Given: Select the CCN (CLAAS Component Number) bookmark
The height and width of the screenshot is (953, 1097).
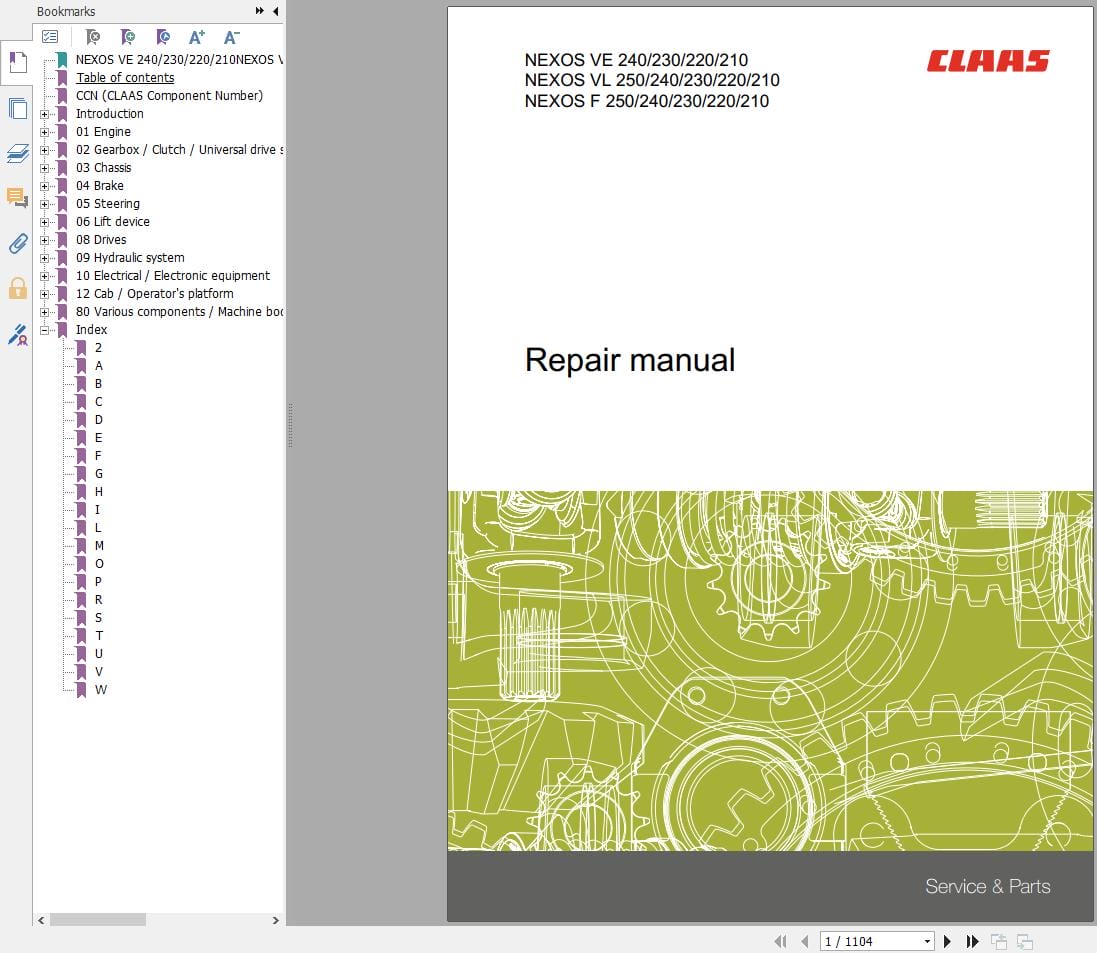Looking at the screenshot, I should 170,95.
